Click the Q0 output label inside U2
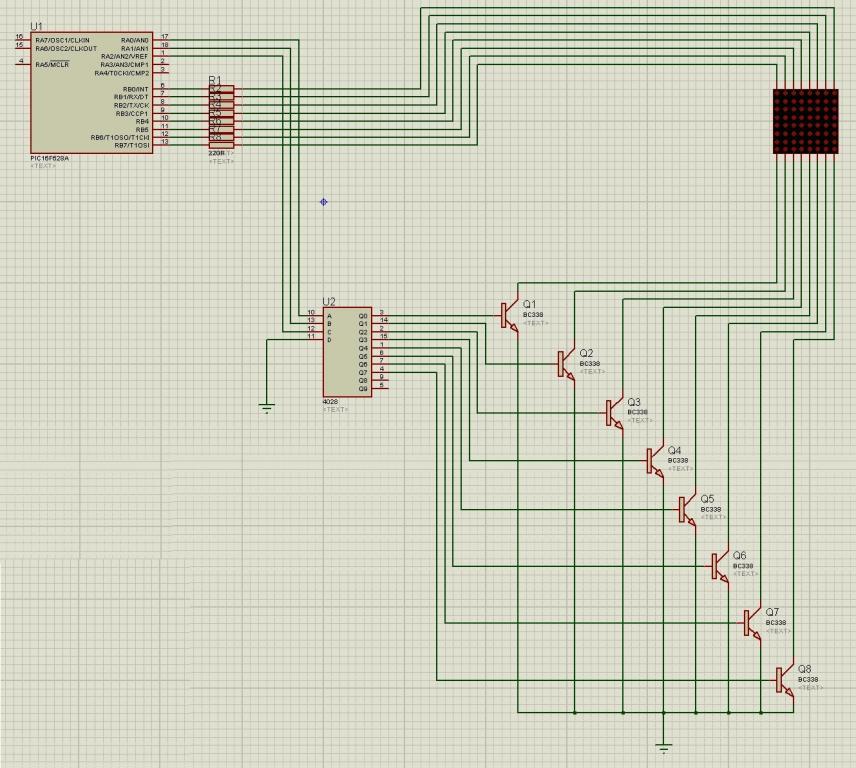 click(363, 316)
